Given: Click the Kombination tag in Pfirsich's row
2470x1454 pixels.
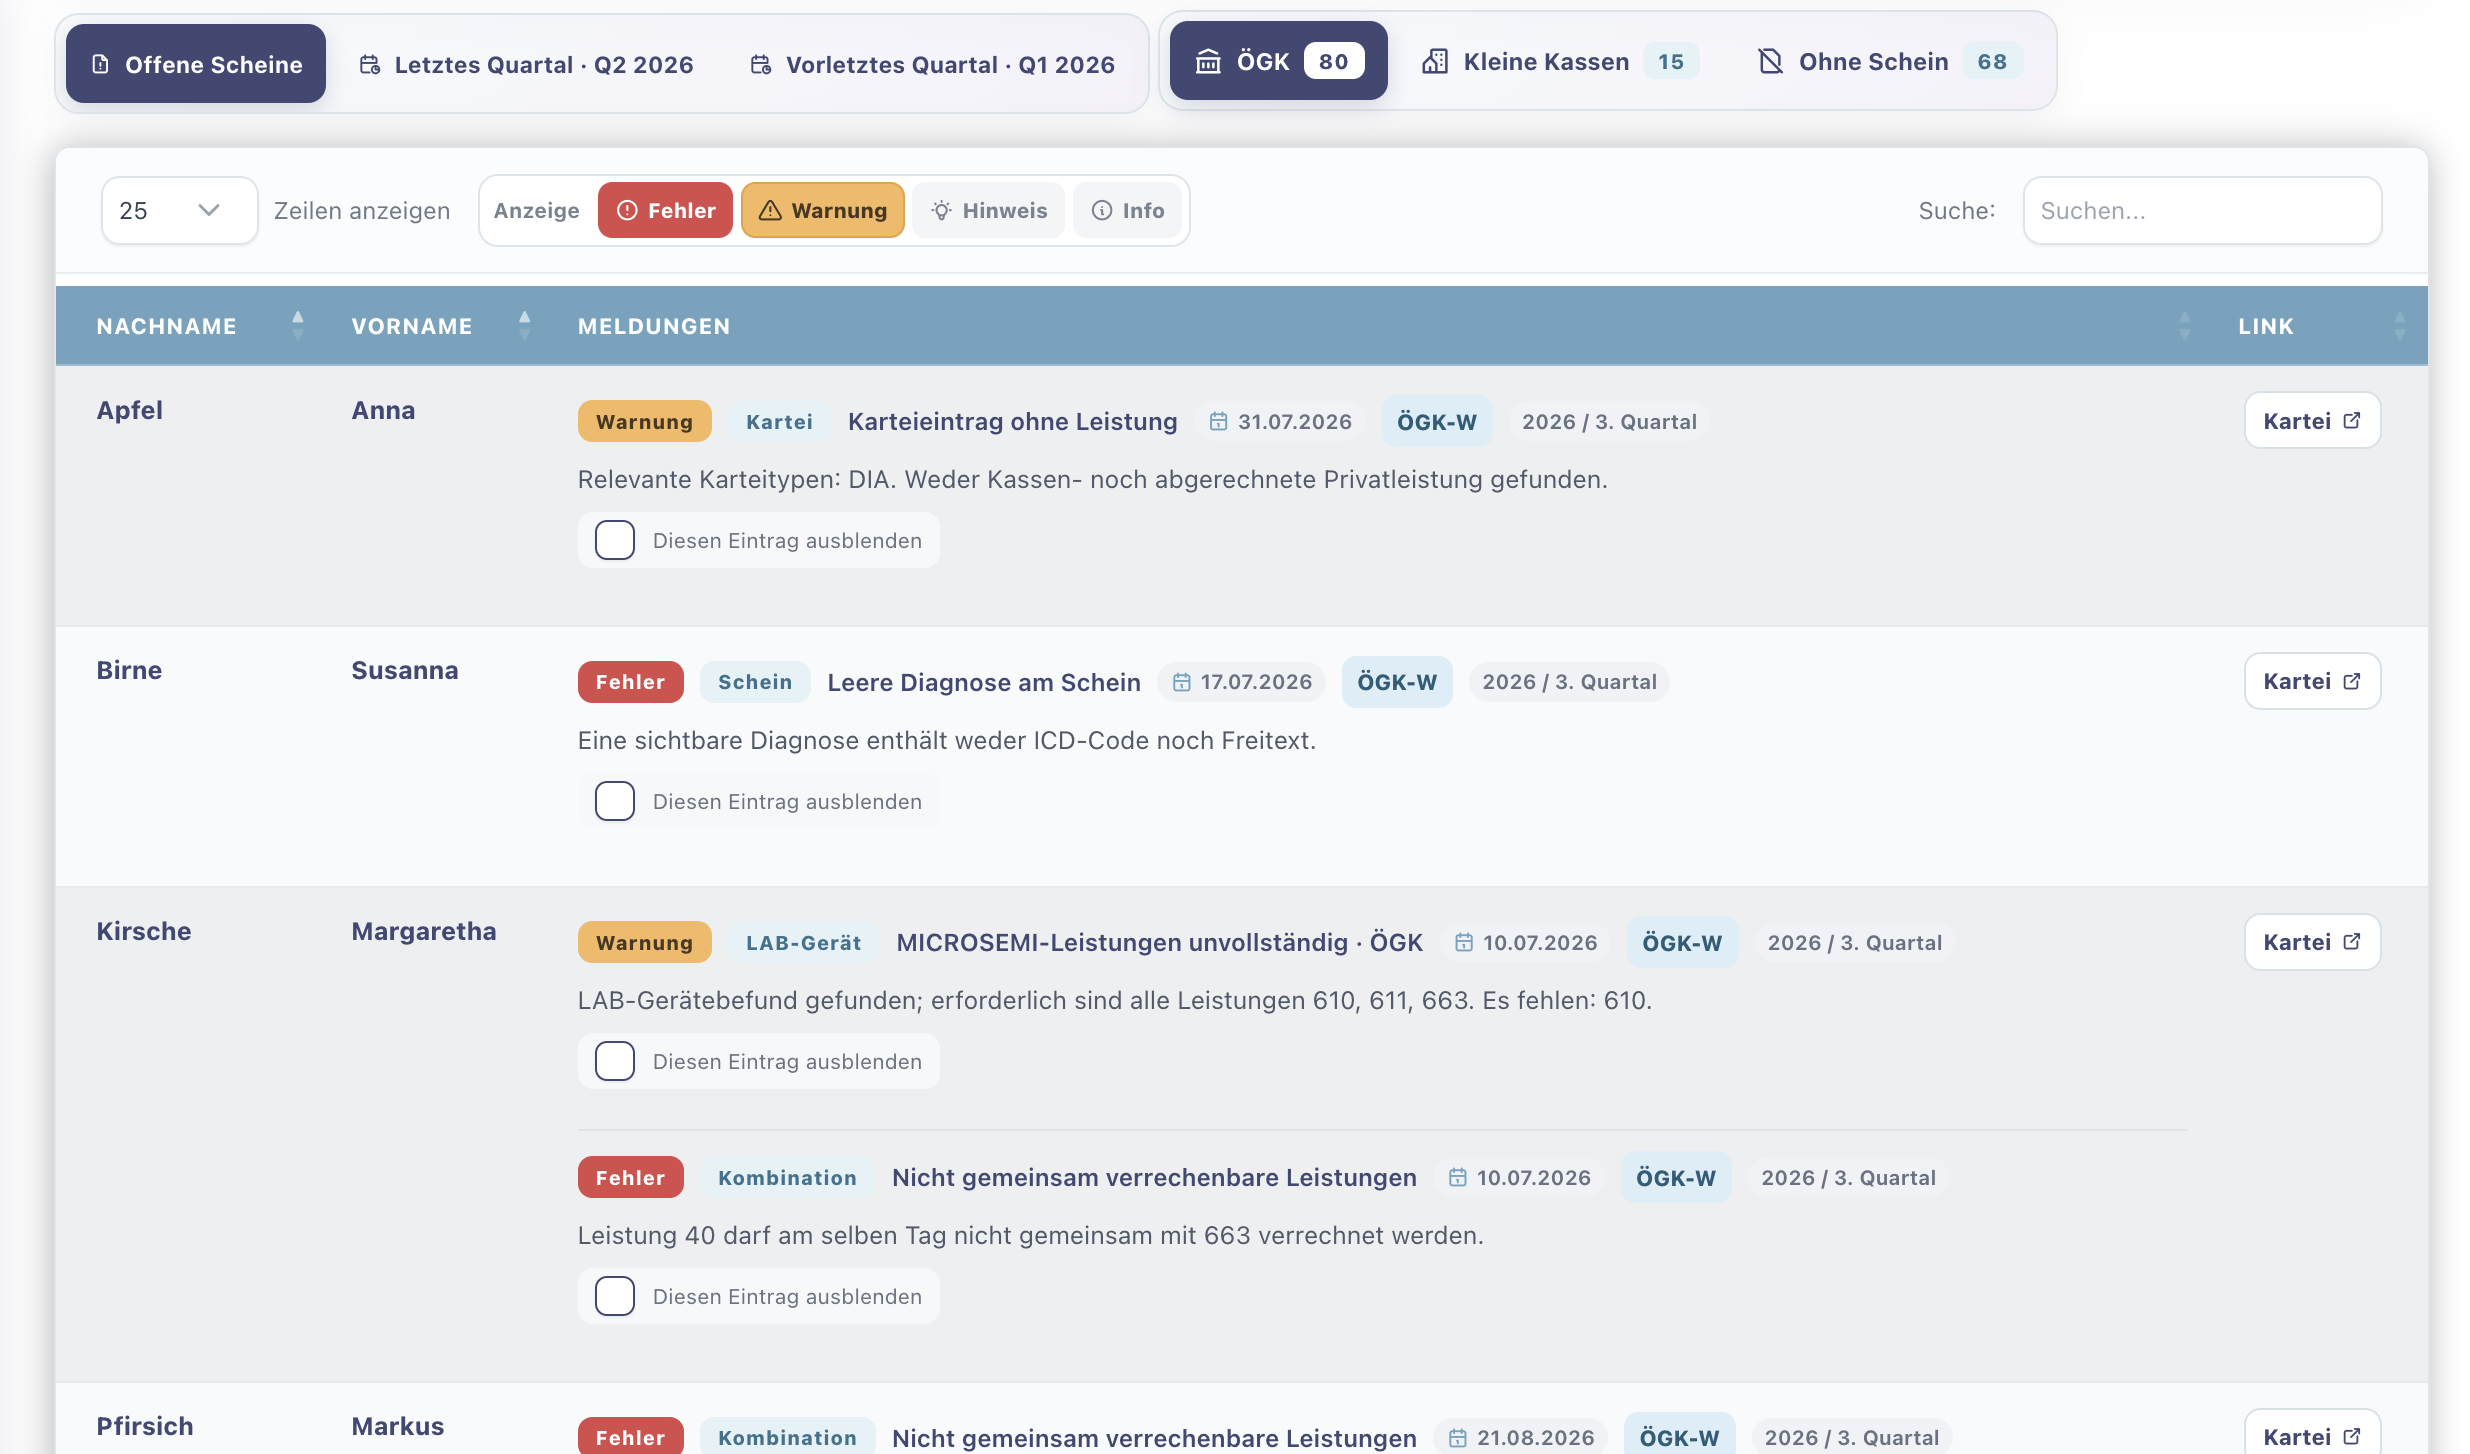Looking at the screenshot, I should pyautogui.click(x=787, y=1438).
